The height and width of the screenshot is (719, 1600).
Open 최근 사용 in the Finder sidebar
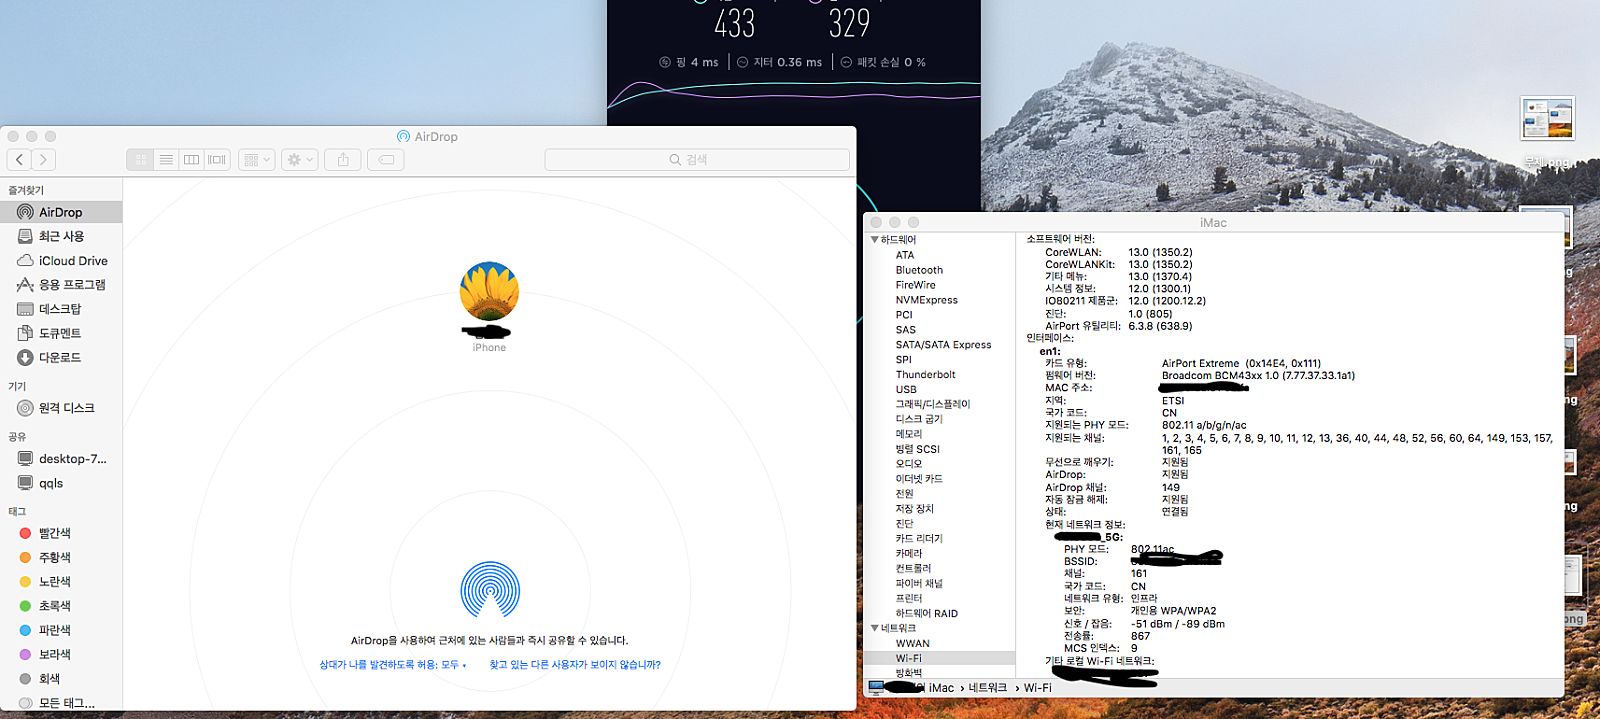point(61,236)
